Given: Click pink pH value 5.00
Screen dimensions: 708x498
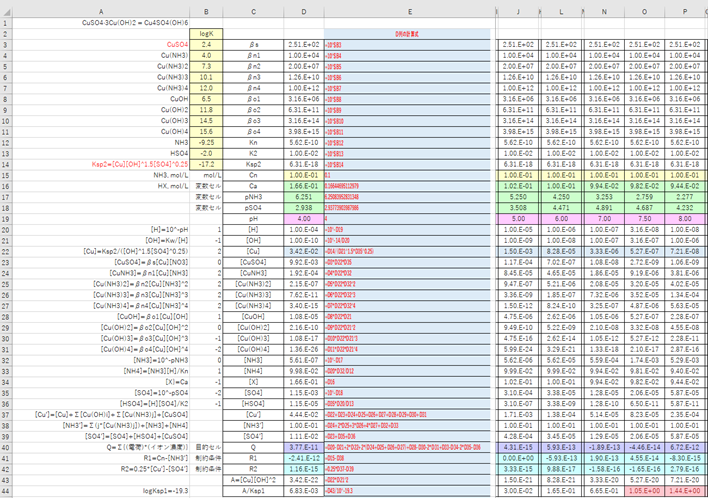Looking at the screenshot, I should (x=518, y=219).
